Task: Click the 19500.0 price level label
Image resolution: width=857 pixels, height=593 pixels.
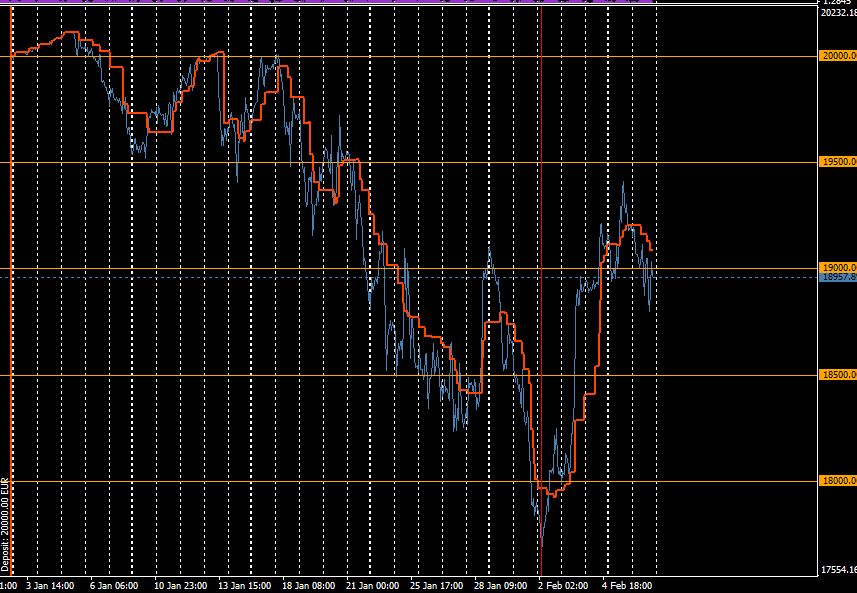Action: [837, 162]
